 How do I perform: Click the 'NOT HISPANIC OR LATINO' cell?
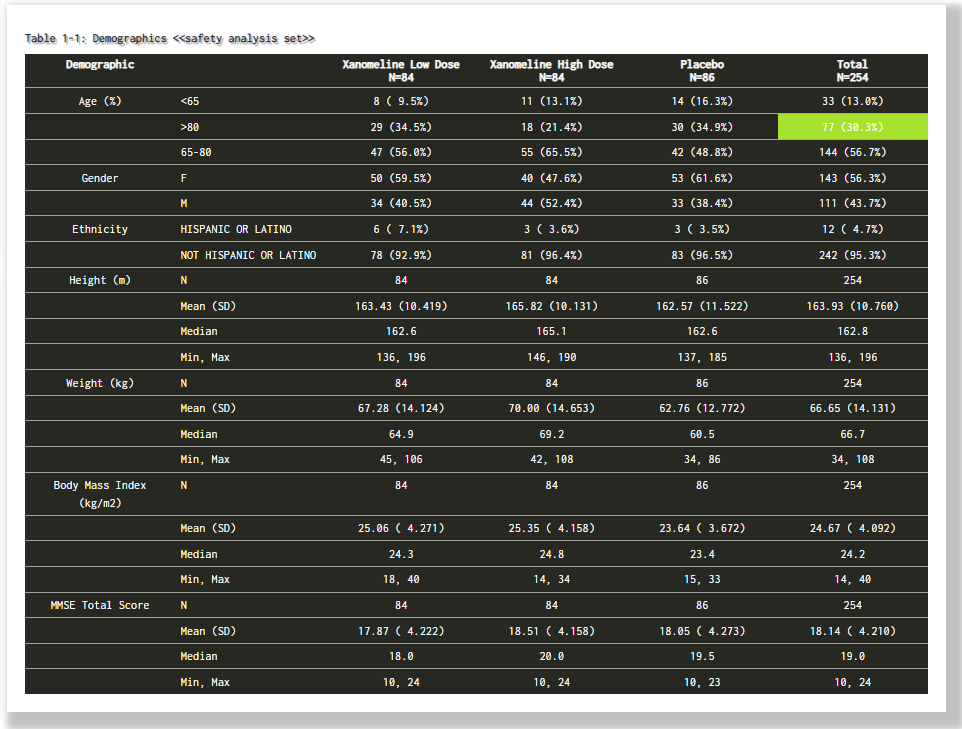pyautogui.click(x=248, y=255)
